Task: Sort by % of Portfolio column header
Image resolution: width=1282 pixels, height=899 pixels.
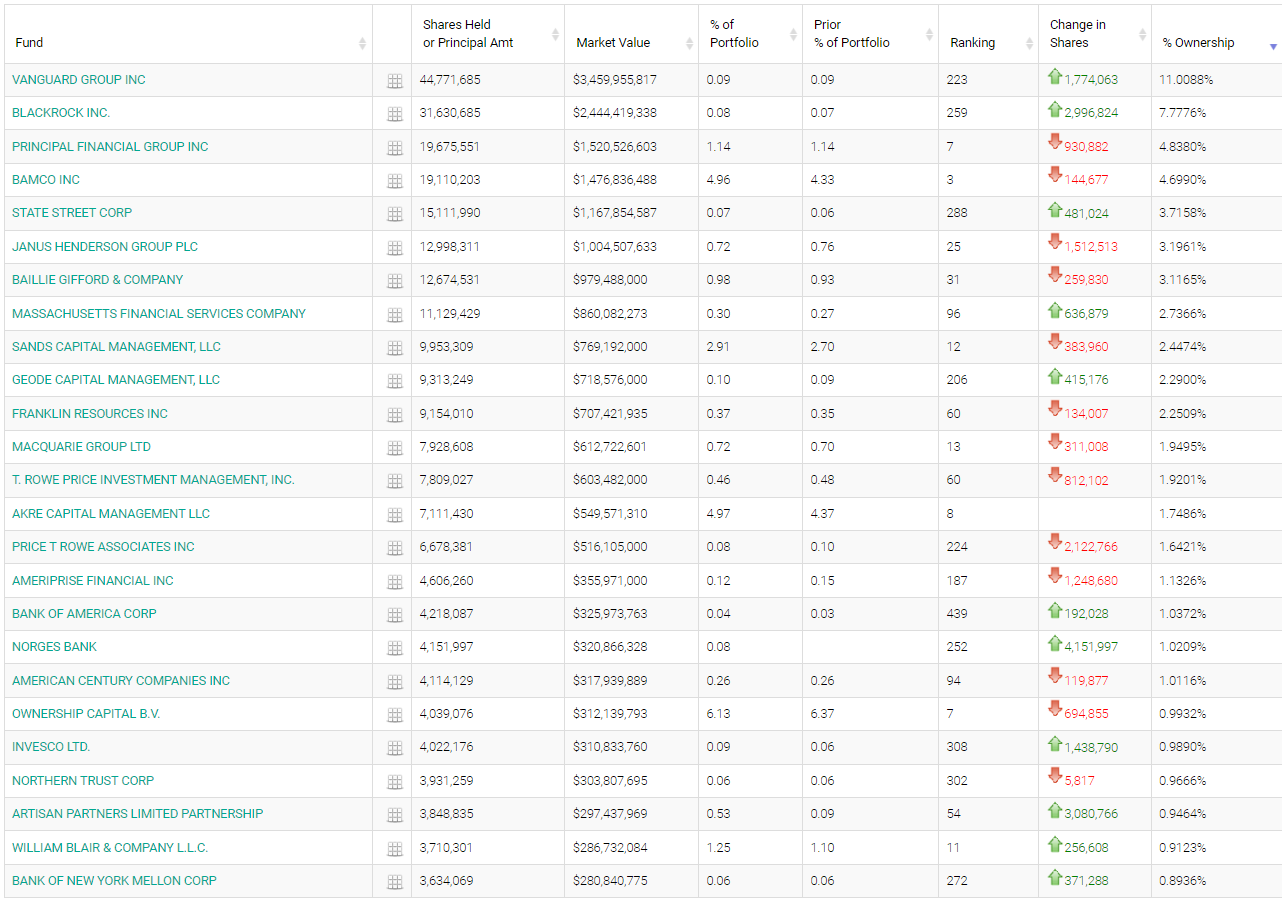Action: [x=750, y=34]
